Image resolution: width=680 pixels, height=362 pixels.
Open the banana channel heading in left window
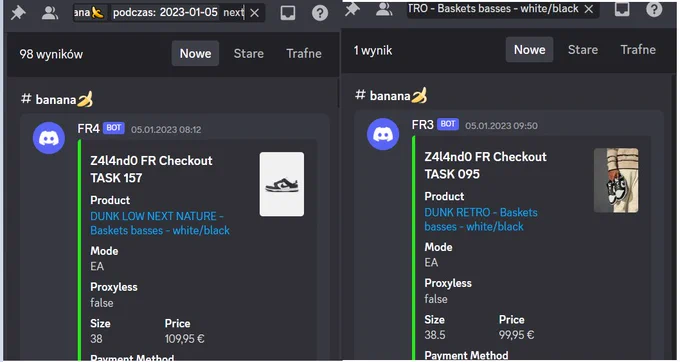coord(57,99)
